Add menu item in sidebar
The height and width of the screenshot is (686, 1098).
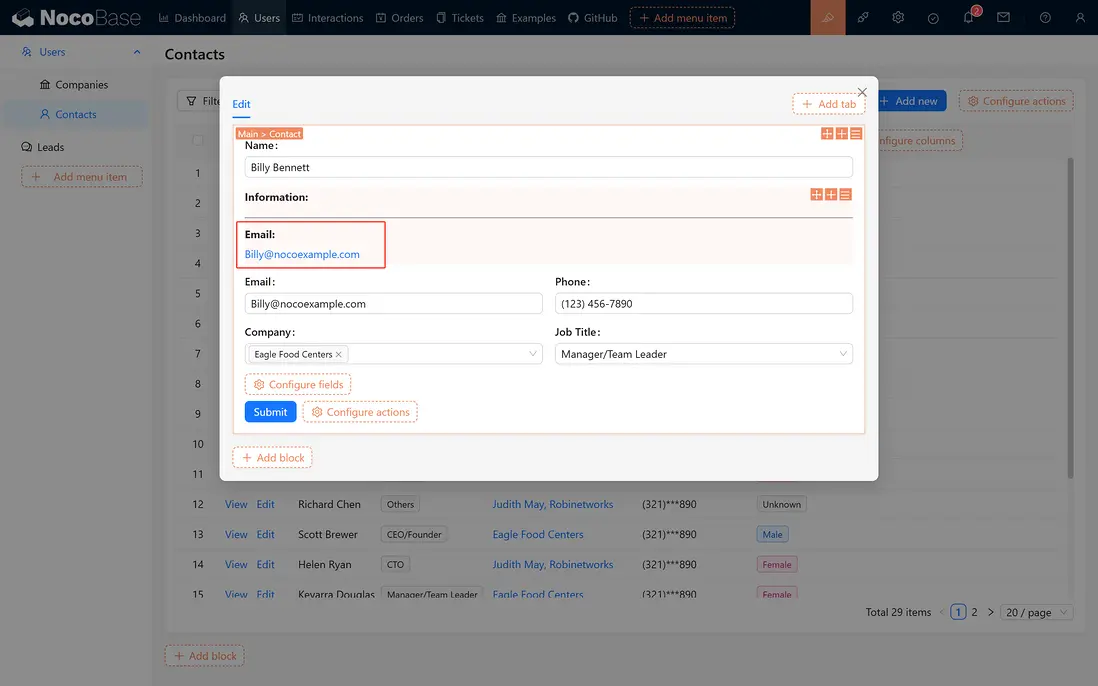click(x=82, y=176)
